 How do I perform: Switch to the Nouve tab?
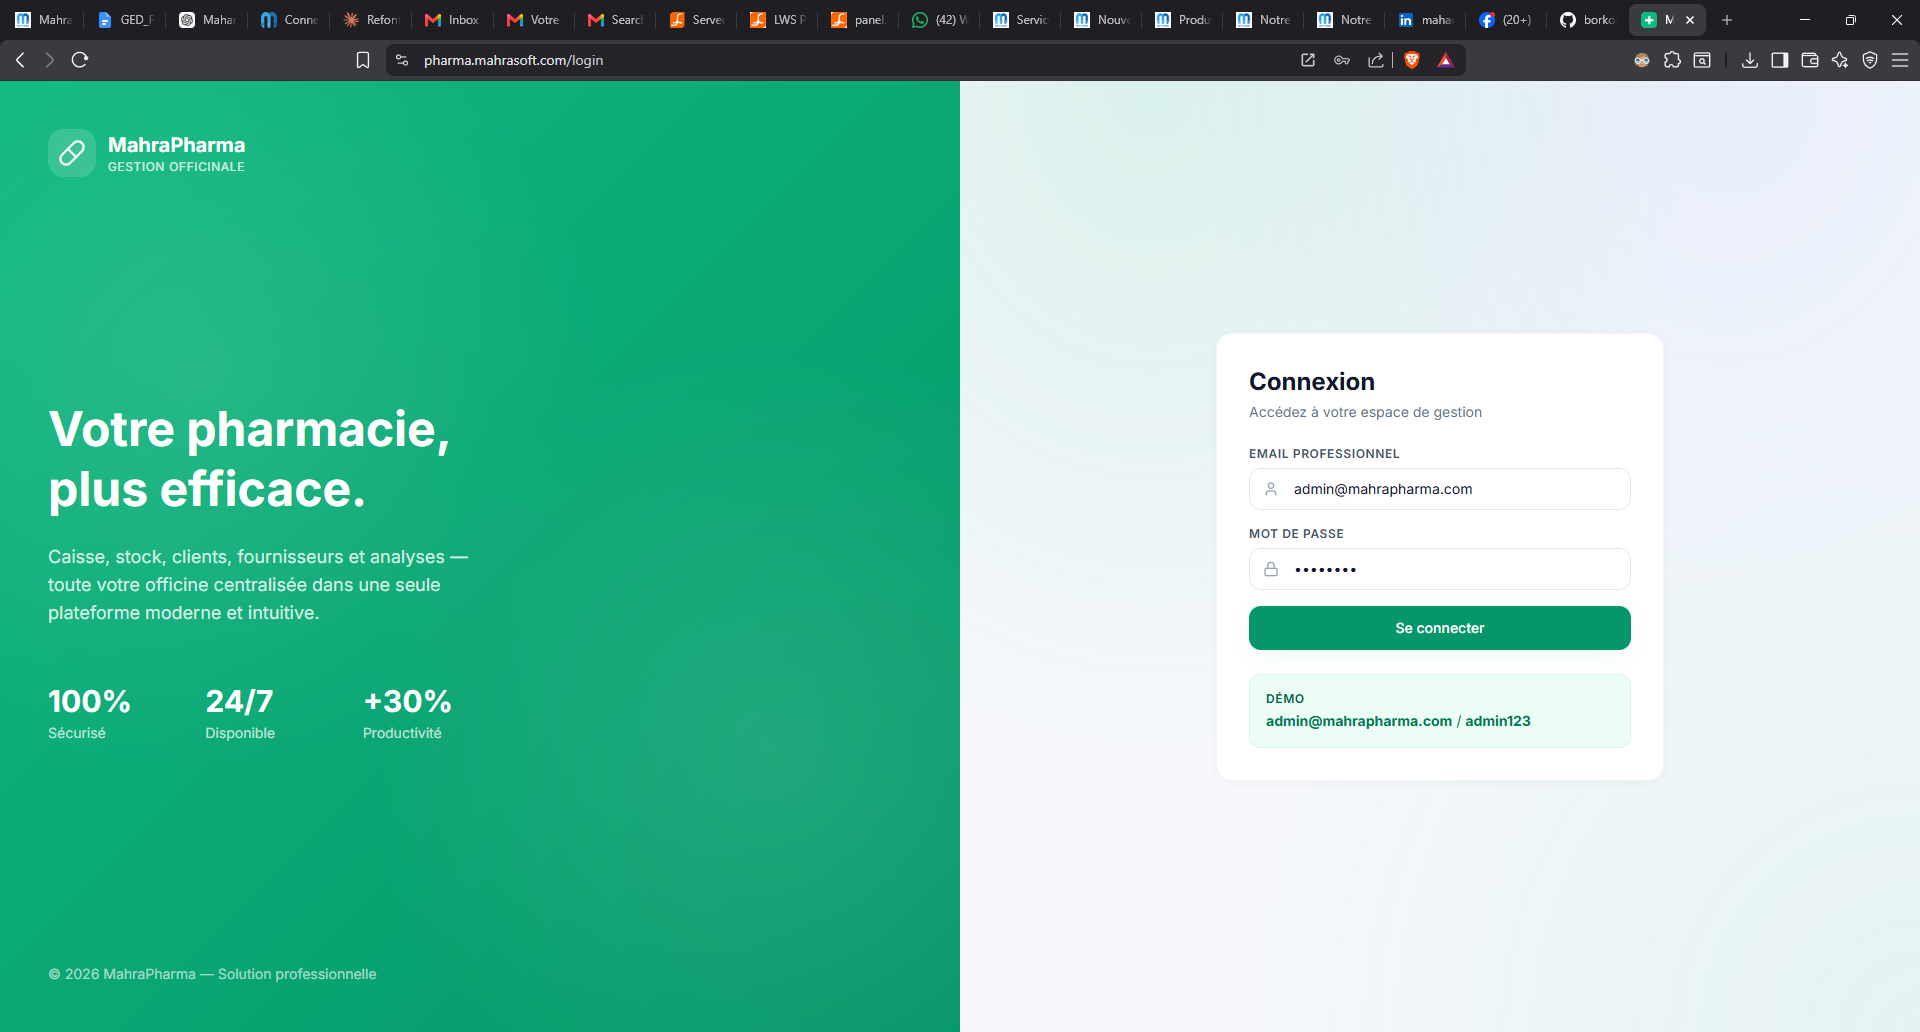1102,20
